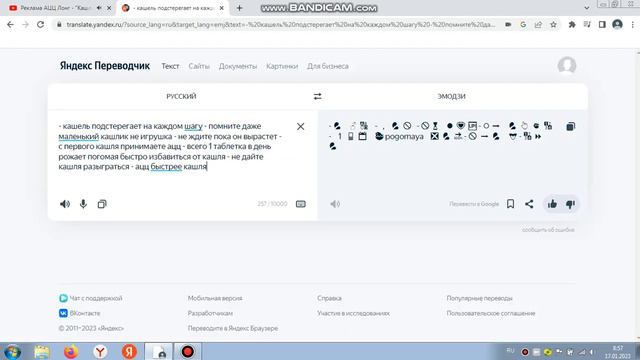Open the Документы tab
This screenshot has width=640, height=360.
(x=238, y=66)
